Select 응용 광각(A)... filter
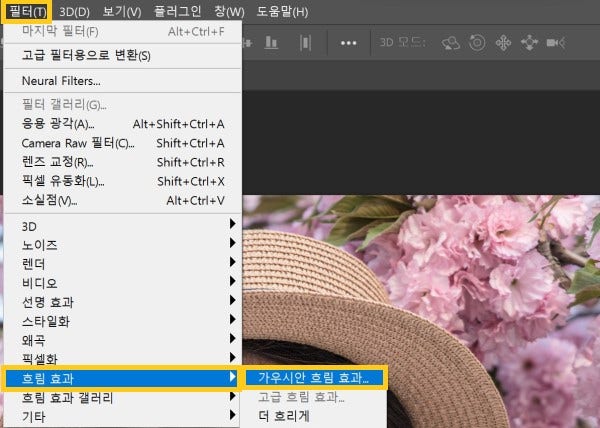The width and height of the screenshot is (600, 428). point(122,124)
